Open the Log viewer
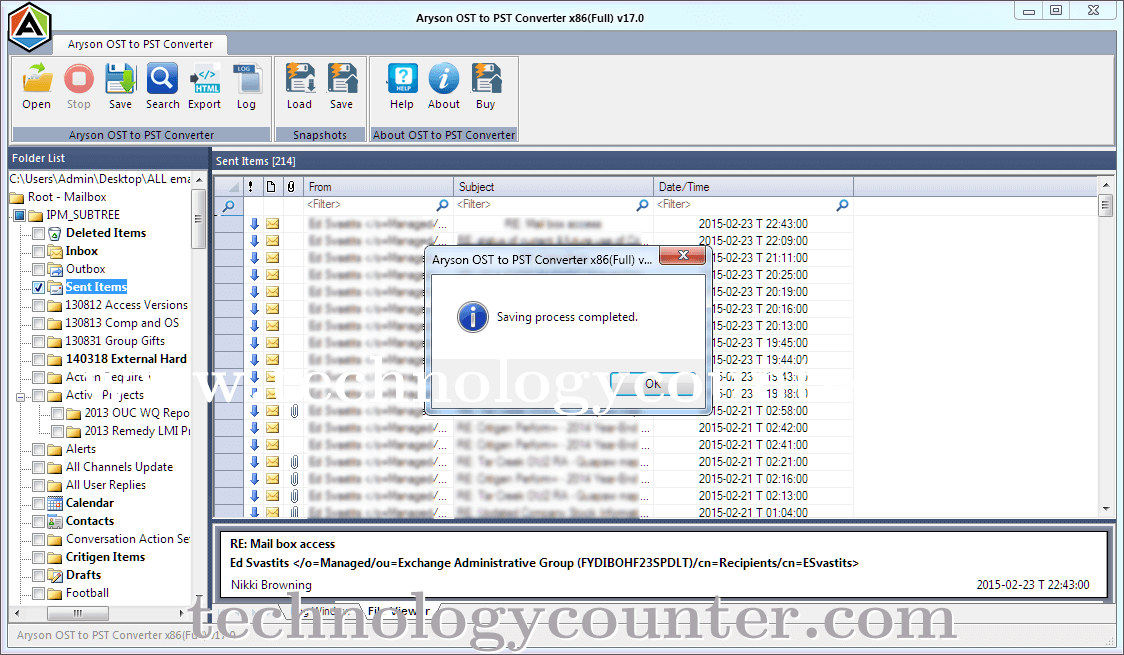 point(247,79)
